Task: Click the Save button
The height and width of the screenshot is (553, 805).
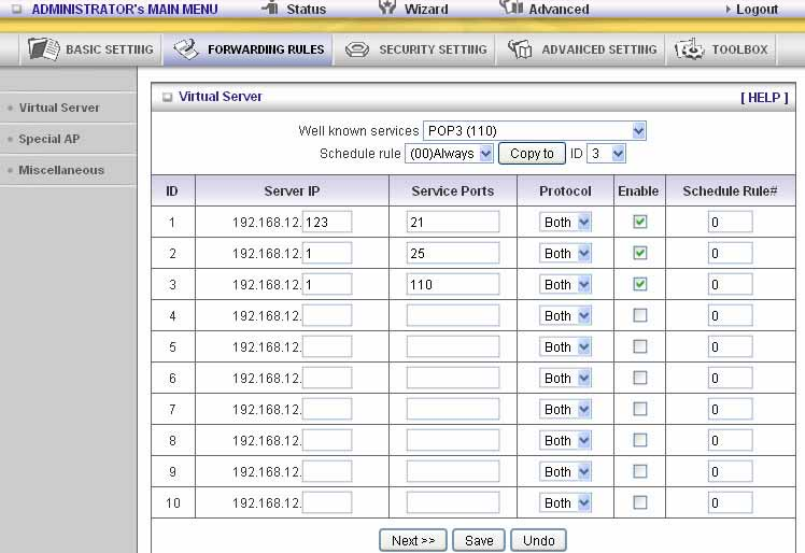Action: 479,540
